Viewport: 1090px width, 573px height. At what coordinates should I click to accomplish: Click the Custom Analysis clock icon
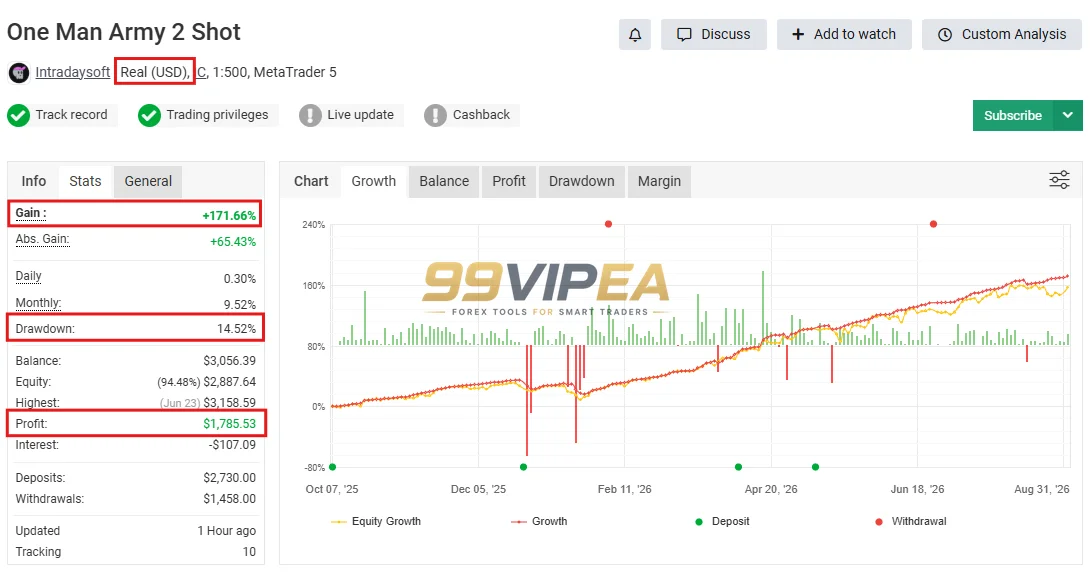click(945, 35)
